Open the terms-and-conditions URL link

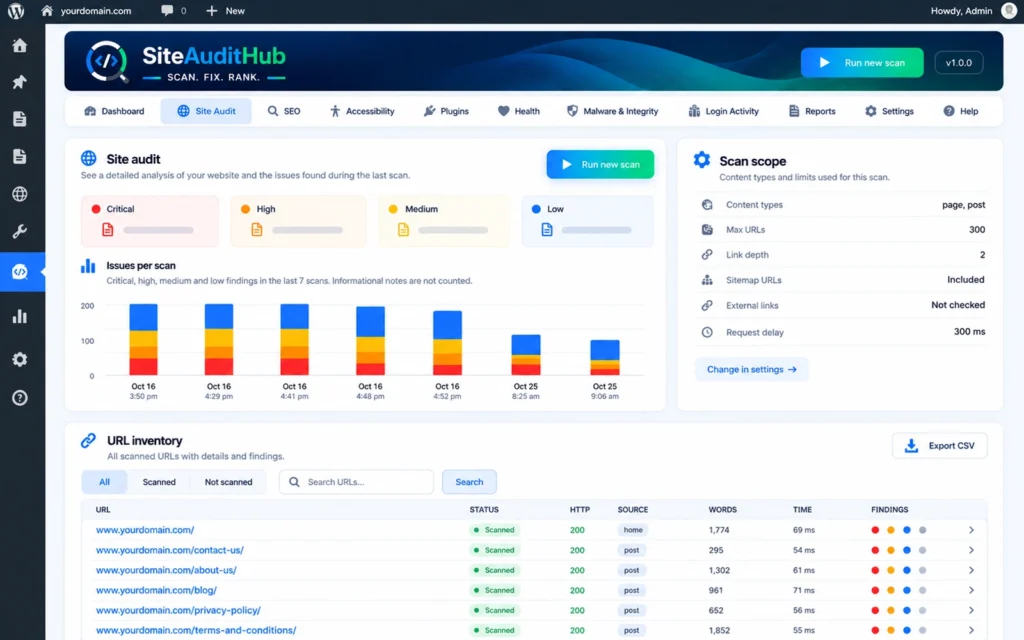coord(196,630)
